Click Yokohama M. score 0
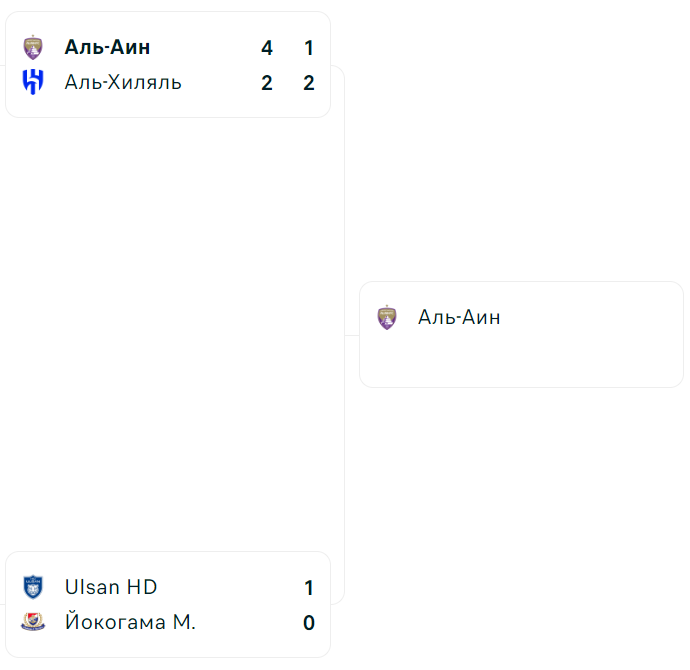This screenshot has height=670, width=690. point(309,623)
